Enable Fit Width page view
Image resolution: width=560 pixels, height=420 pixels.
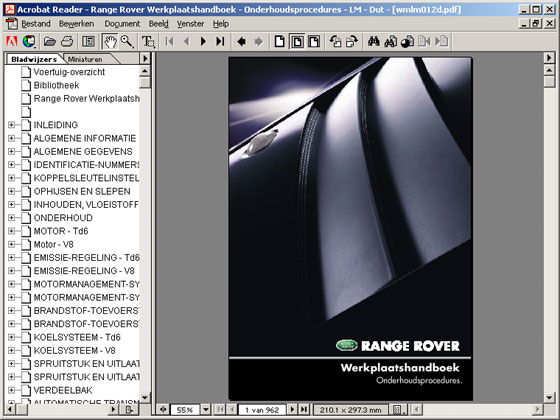click(x=314, y=41)
